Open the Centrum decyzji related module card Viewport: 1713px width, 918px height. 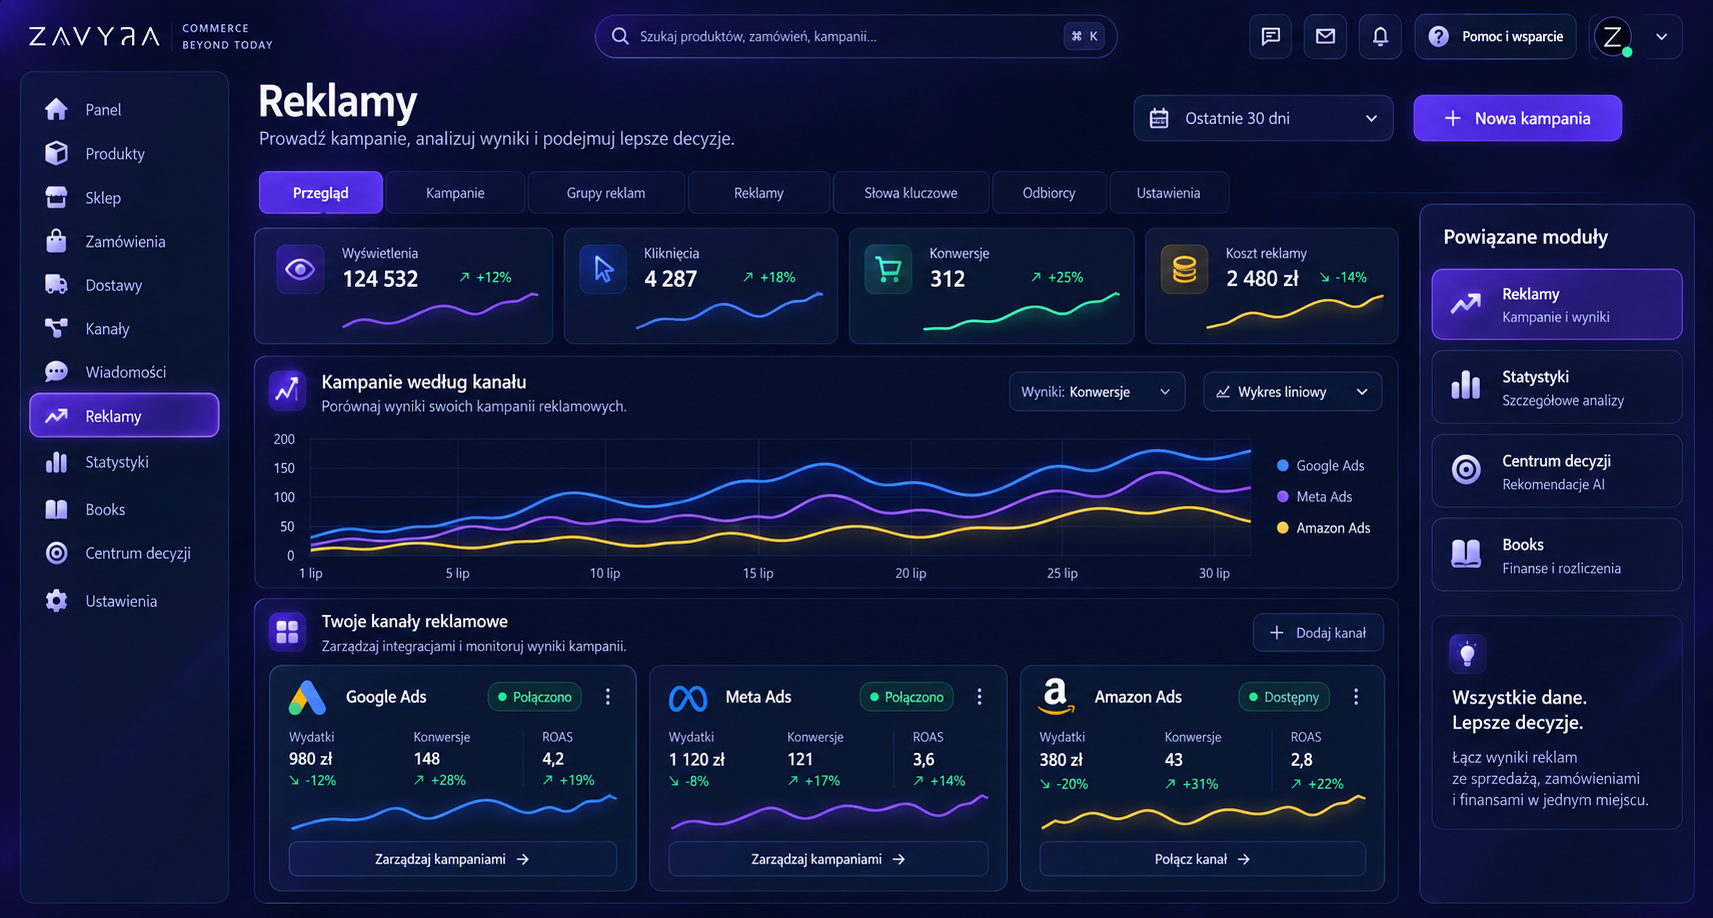(x=1557, y=471)
